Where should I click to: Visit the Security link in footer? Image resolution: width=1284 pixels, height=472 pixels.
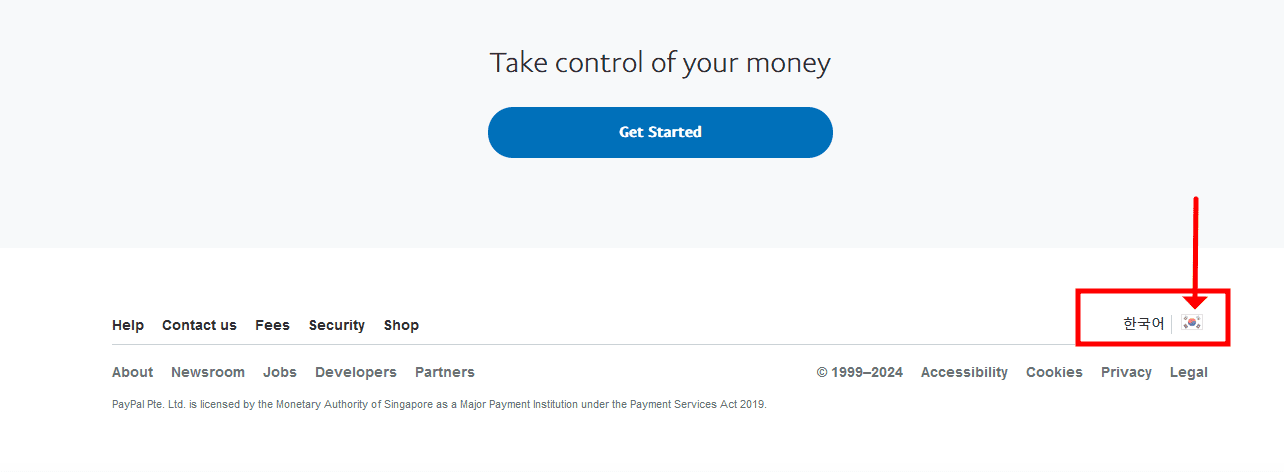click(336, 325)
